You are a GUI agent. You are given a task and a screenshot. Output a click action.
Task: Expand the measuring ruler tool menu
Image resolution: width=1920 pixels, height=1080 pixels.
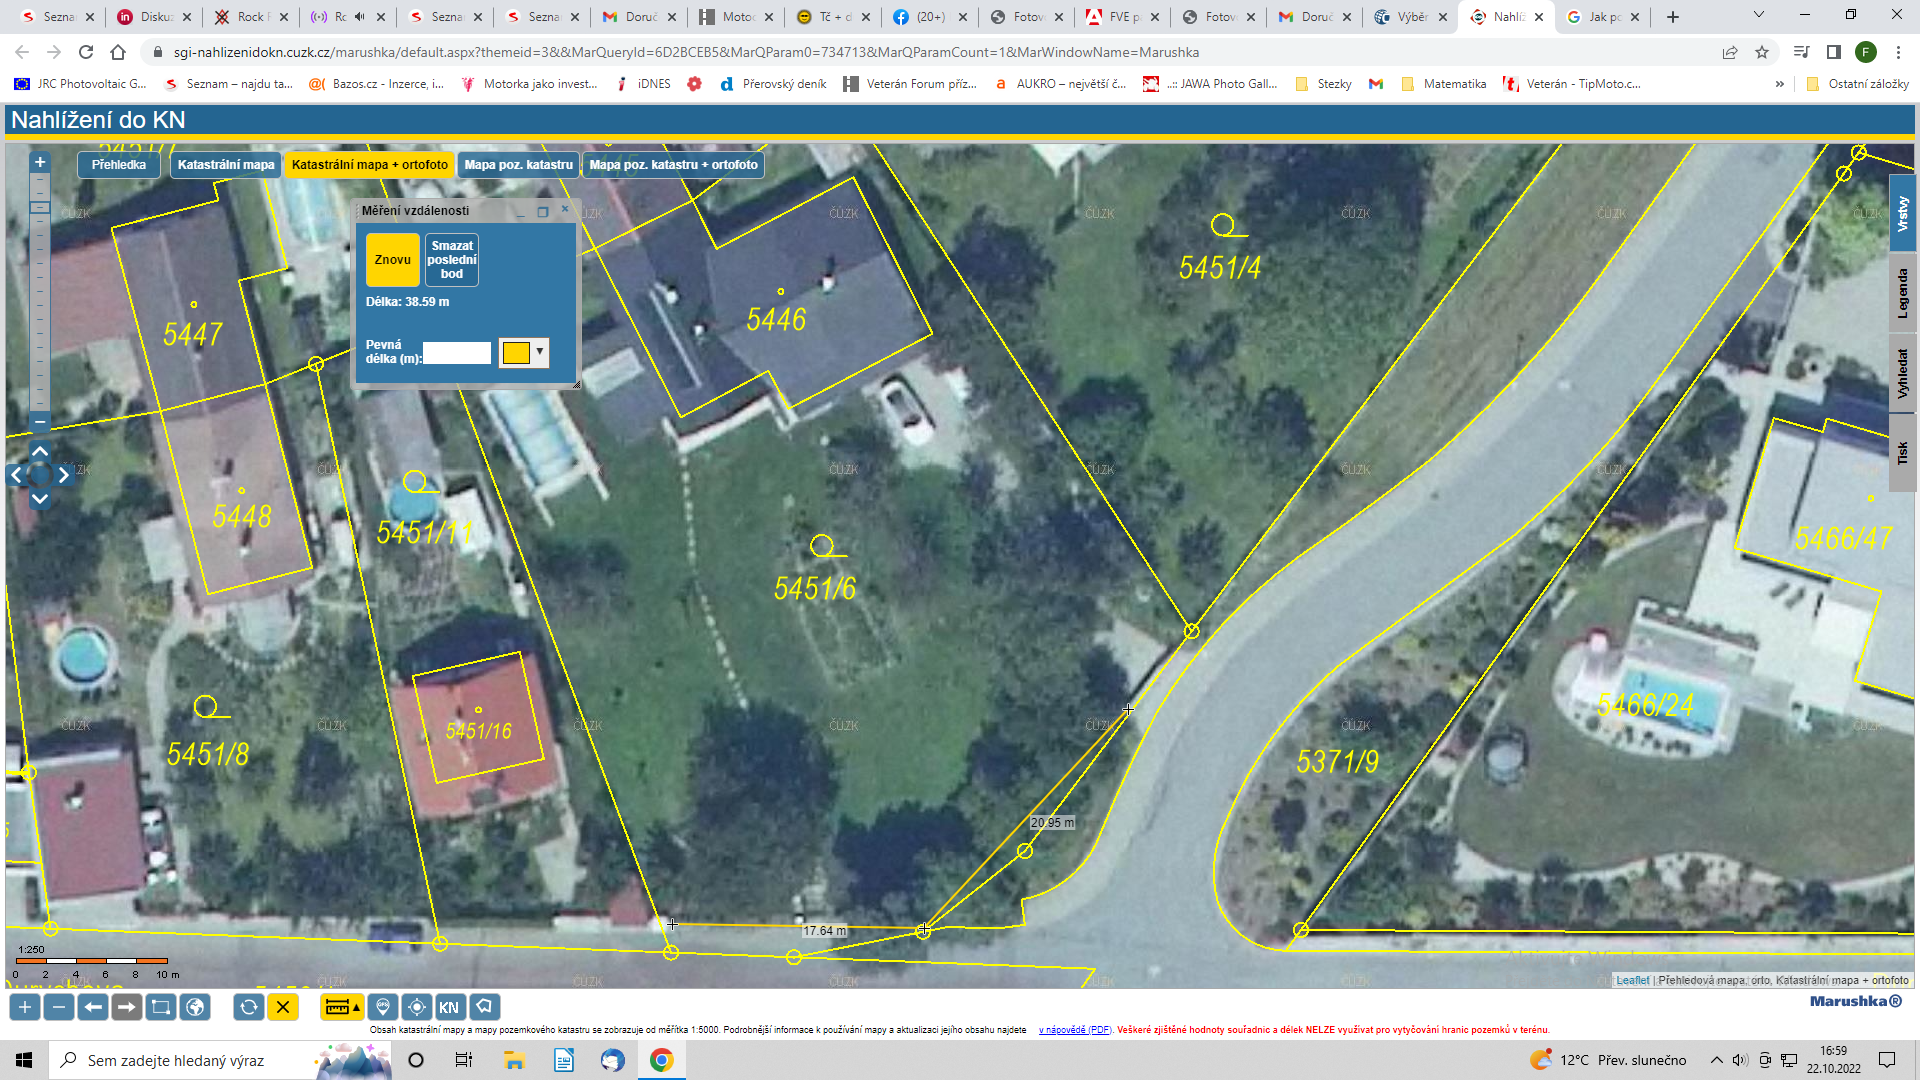pyautogui.click(x=356, y=1007)
